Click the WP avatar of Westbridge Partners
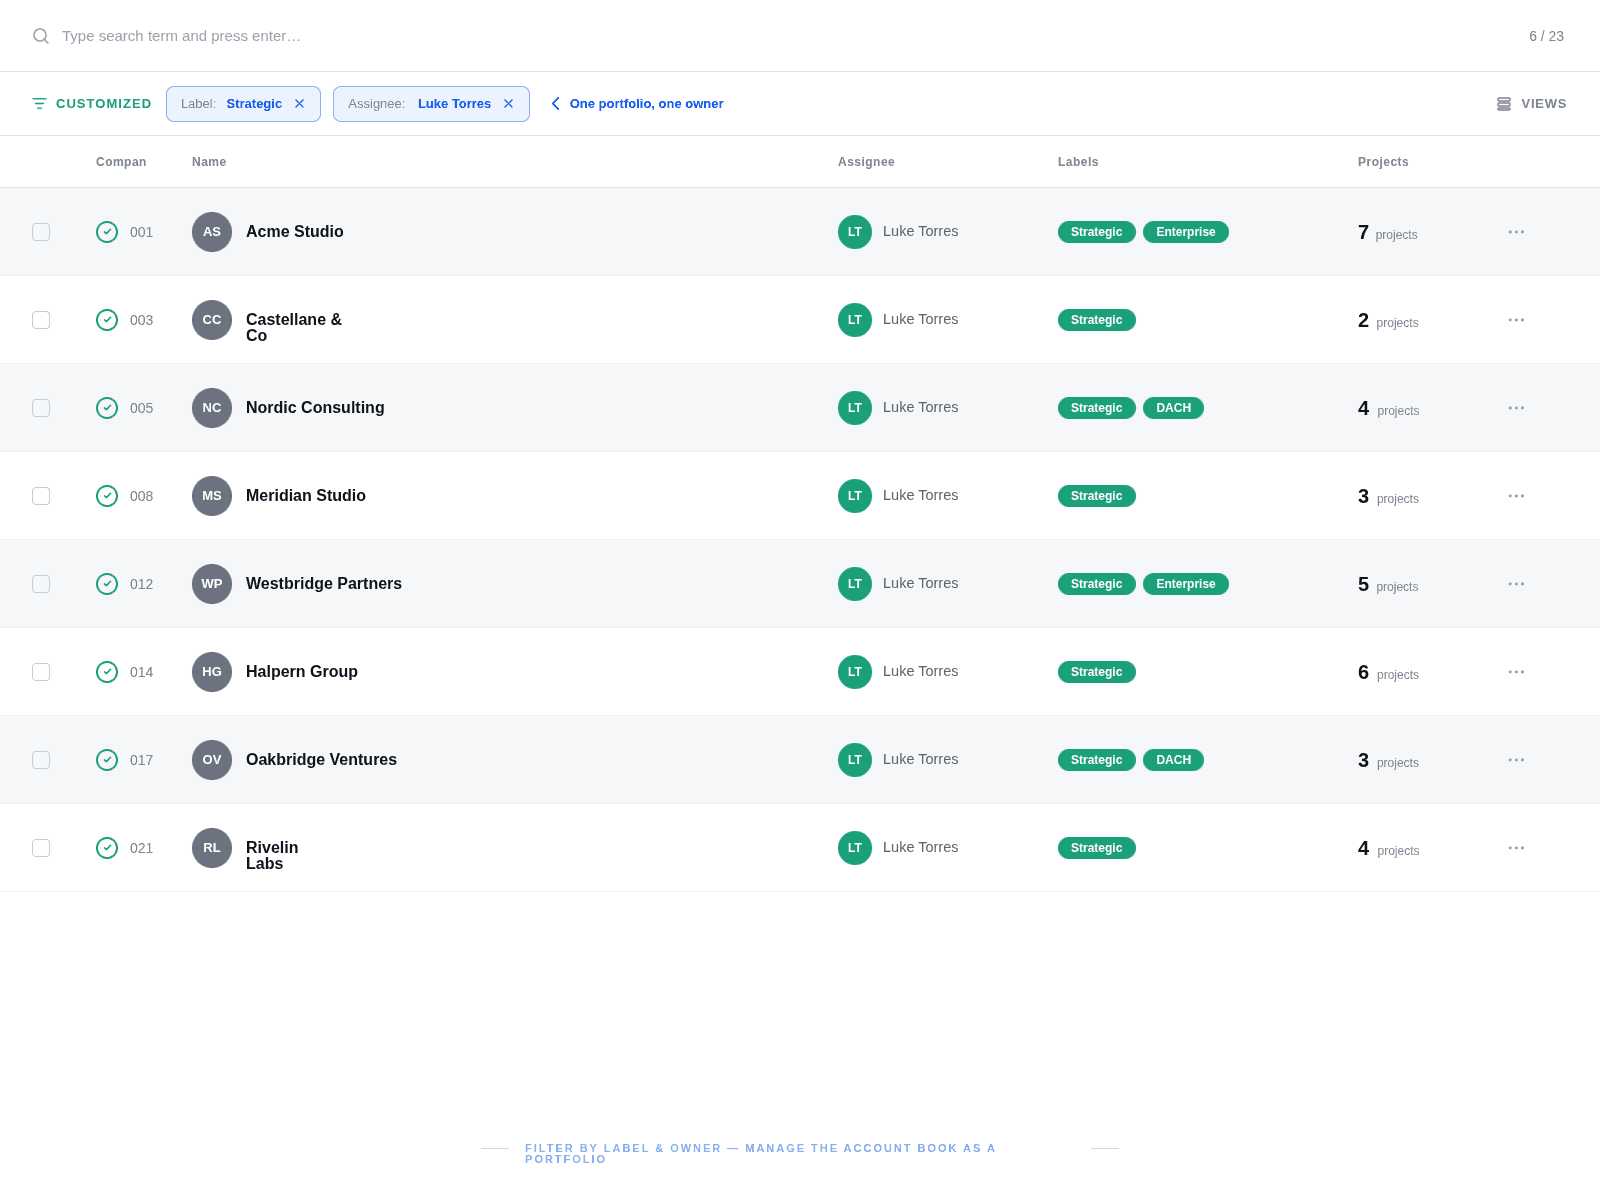Image resolution: width=1600 pixels, height=1200 pixels. click(x=212, y=584)
